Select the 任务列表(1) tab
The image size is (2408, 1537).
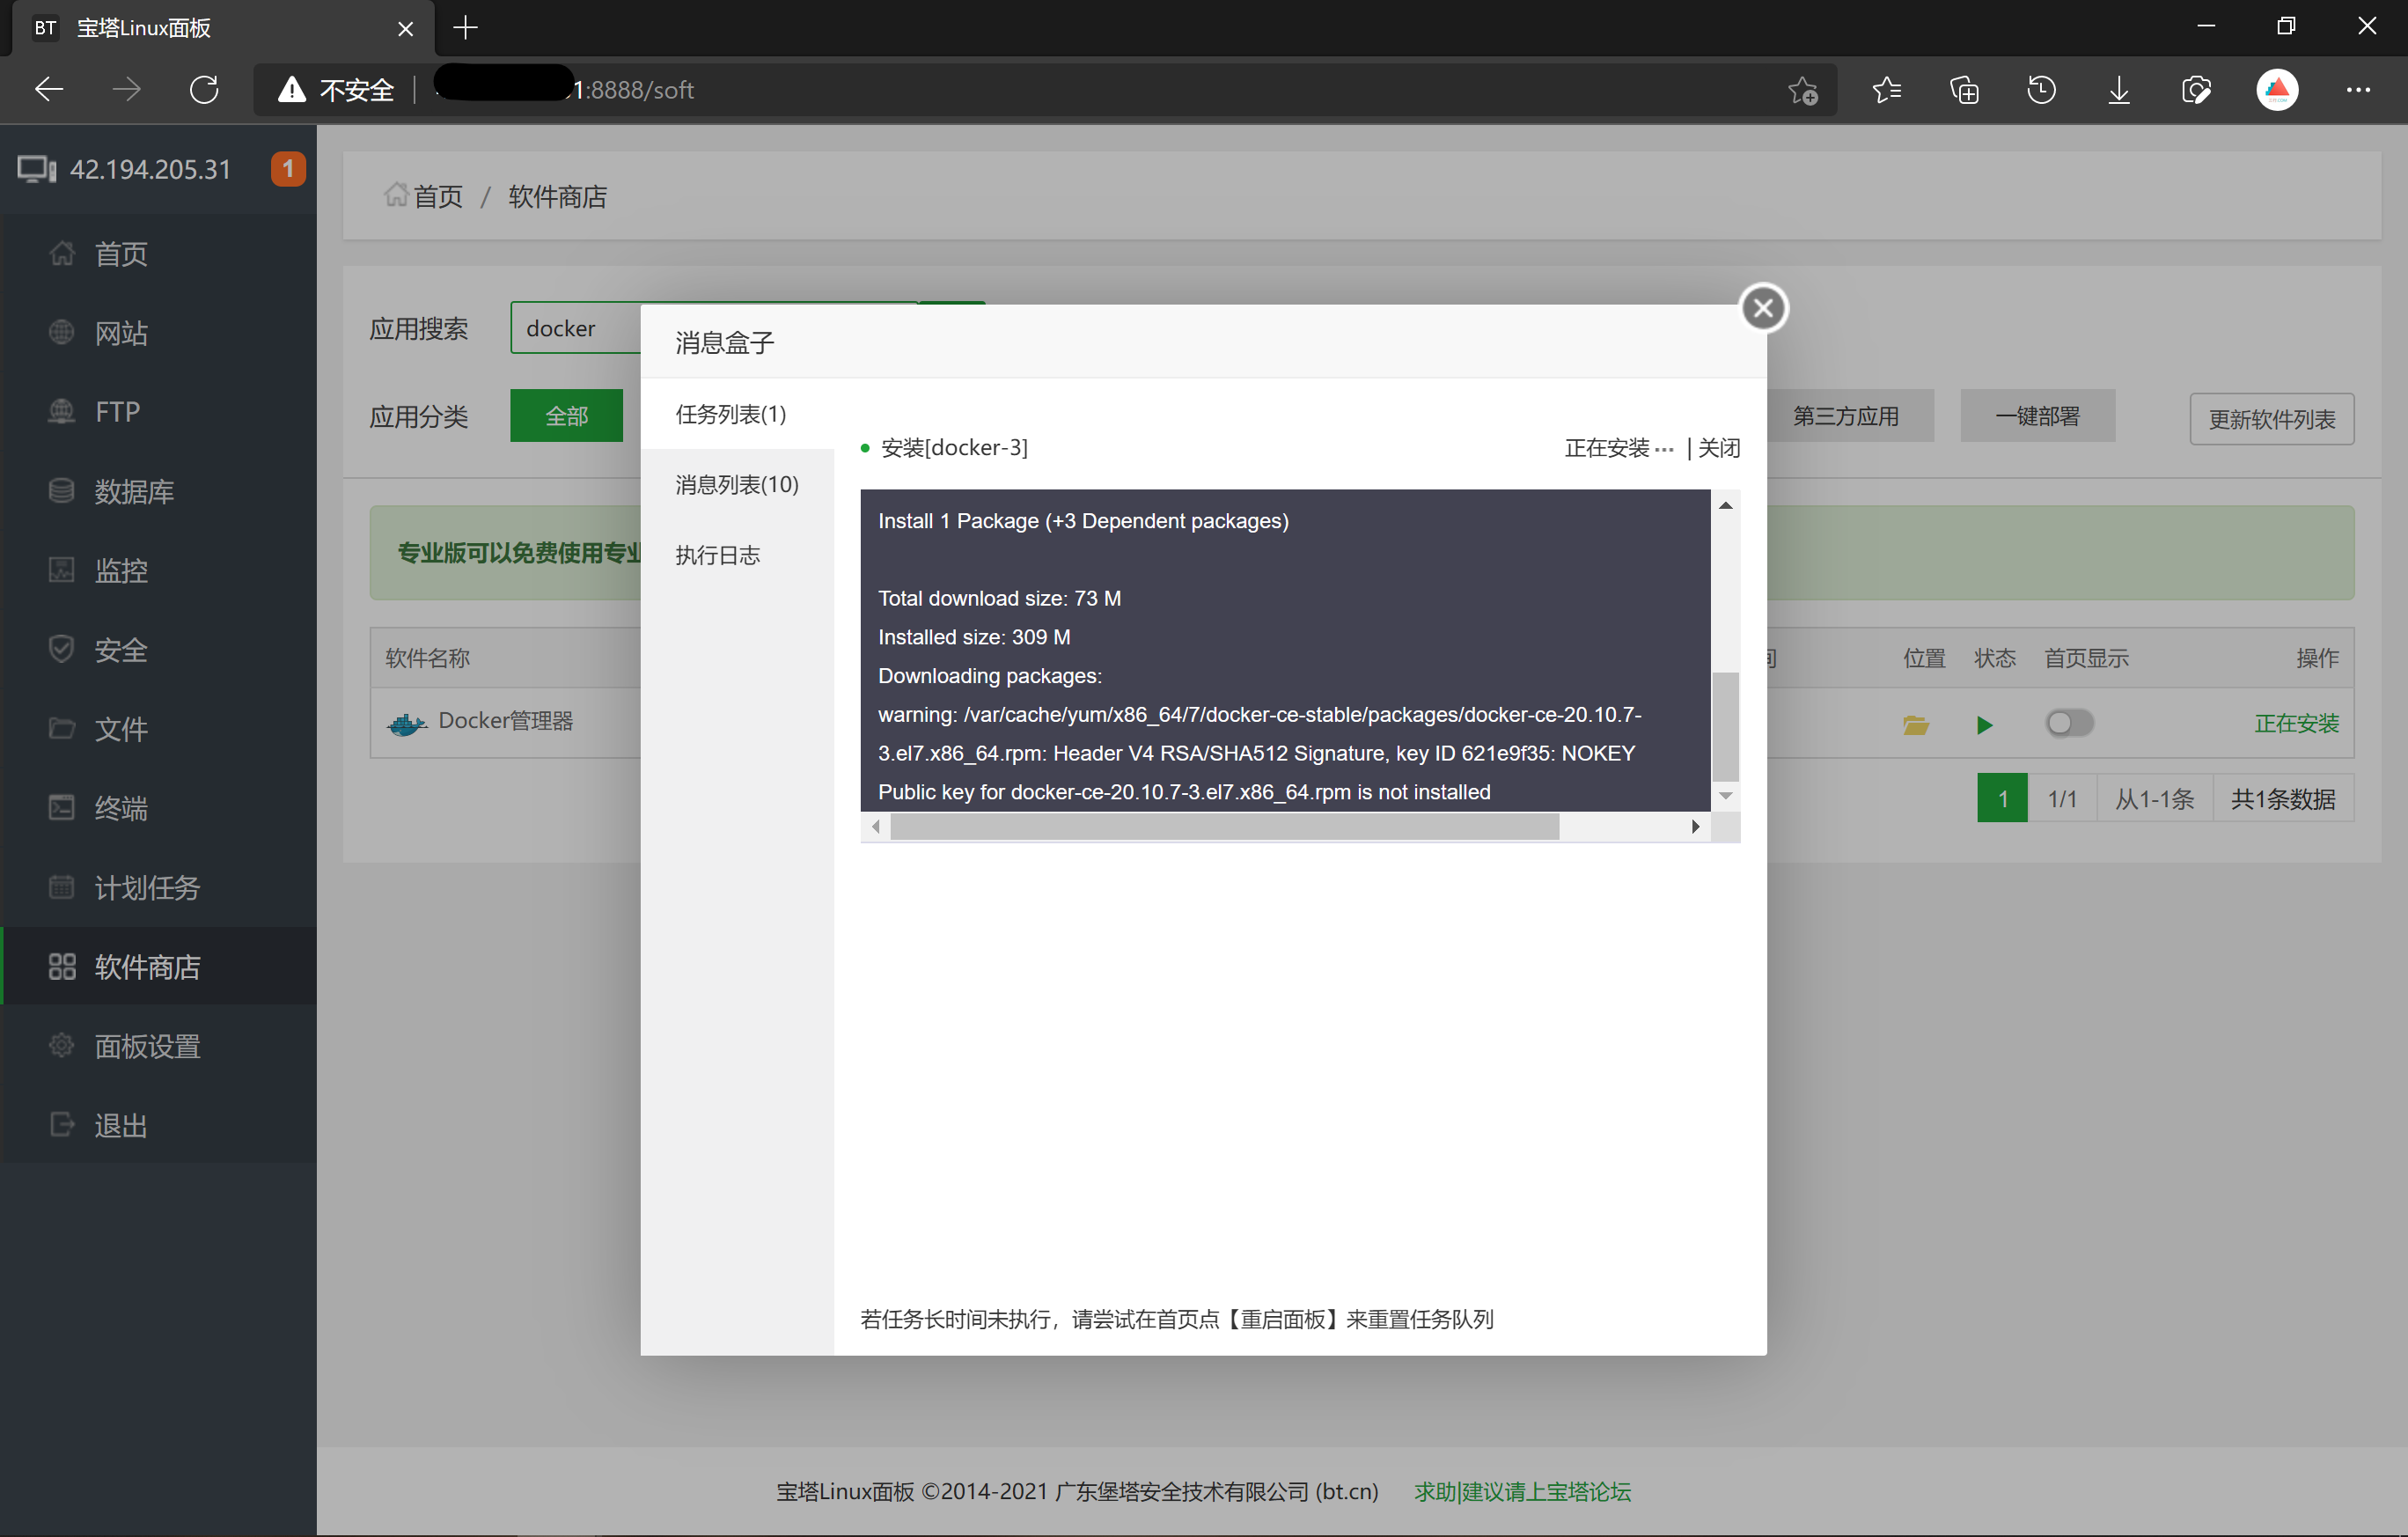coord(737,414)
